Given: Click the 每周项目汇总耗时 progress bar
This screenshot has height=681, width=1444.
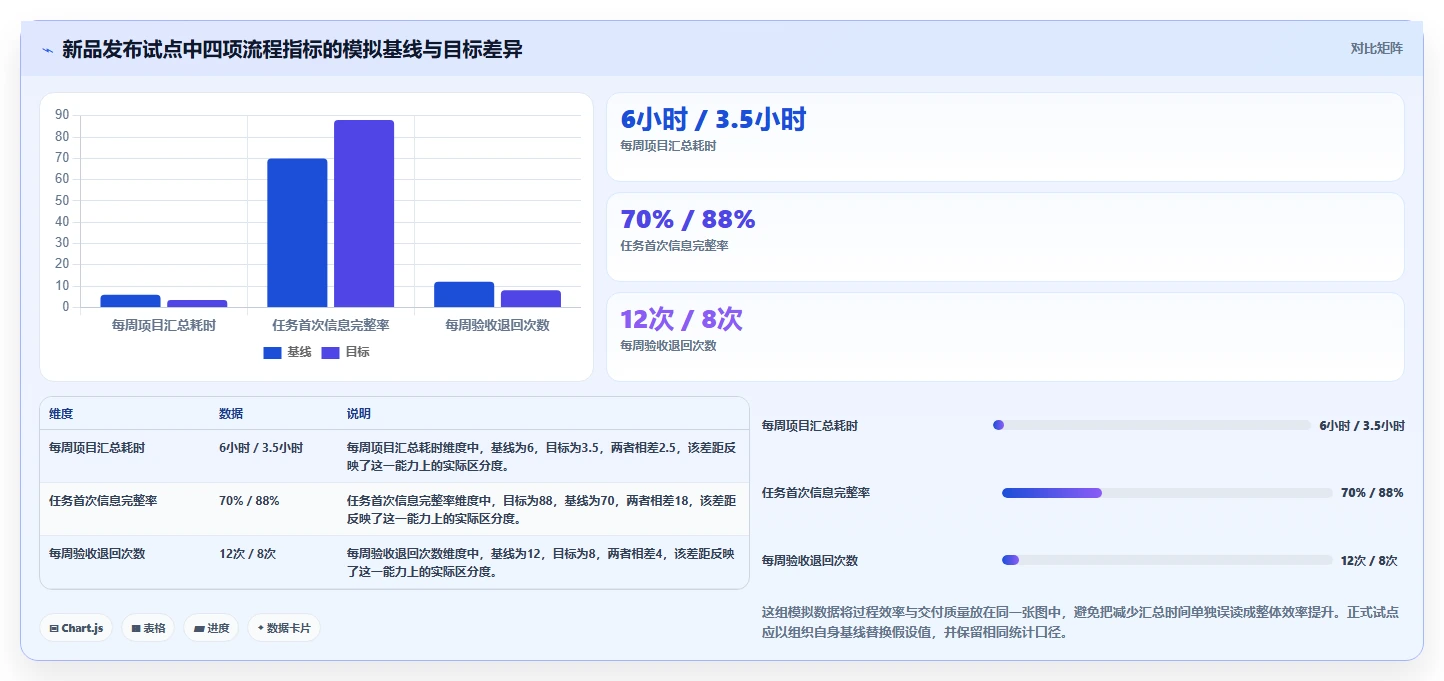Looking at the screenshot, I should tap(1151, 425).
